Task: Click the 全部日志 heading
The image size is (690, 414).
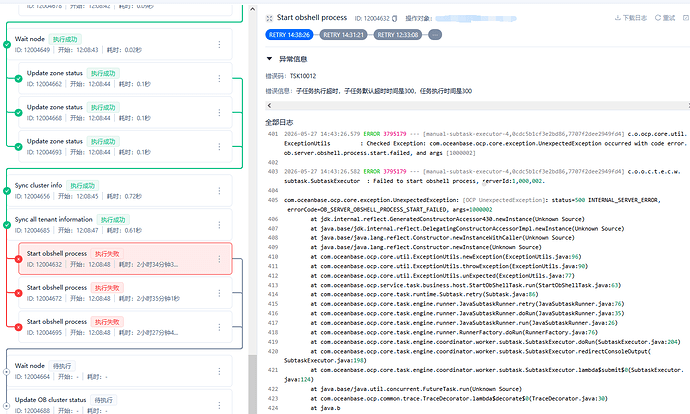Action: [279, 122]
